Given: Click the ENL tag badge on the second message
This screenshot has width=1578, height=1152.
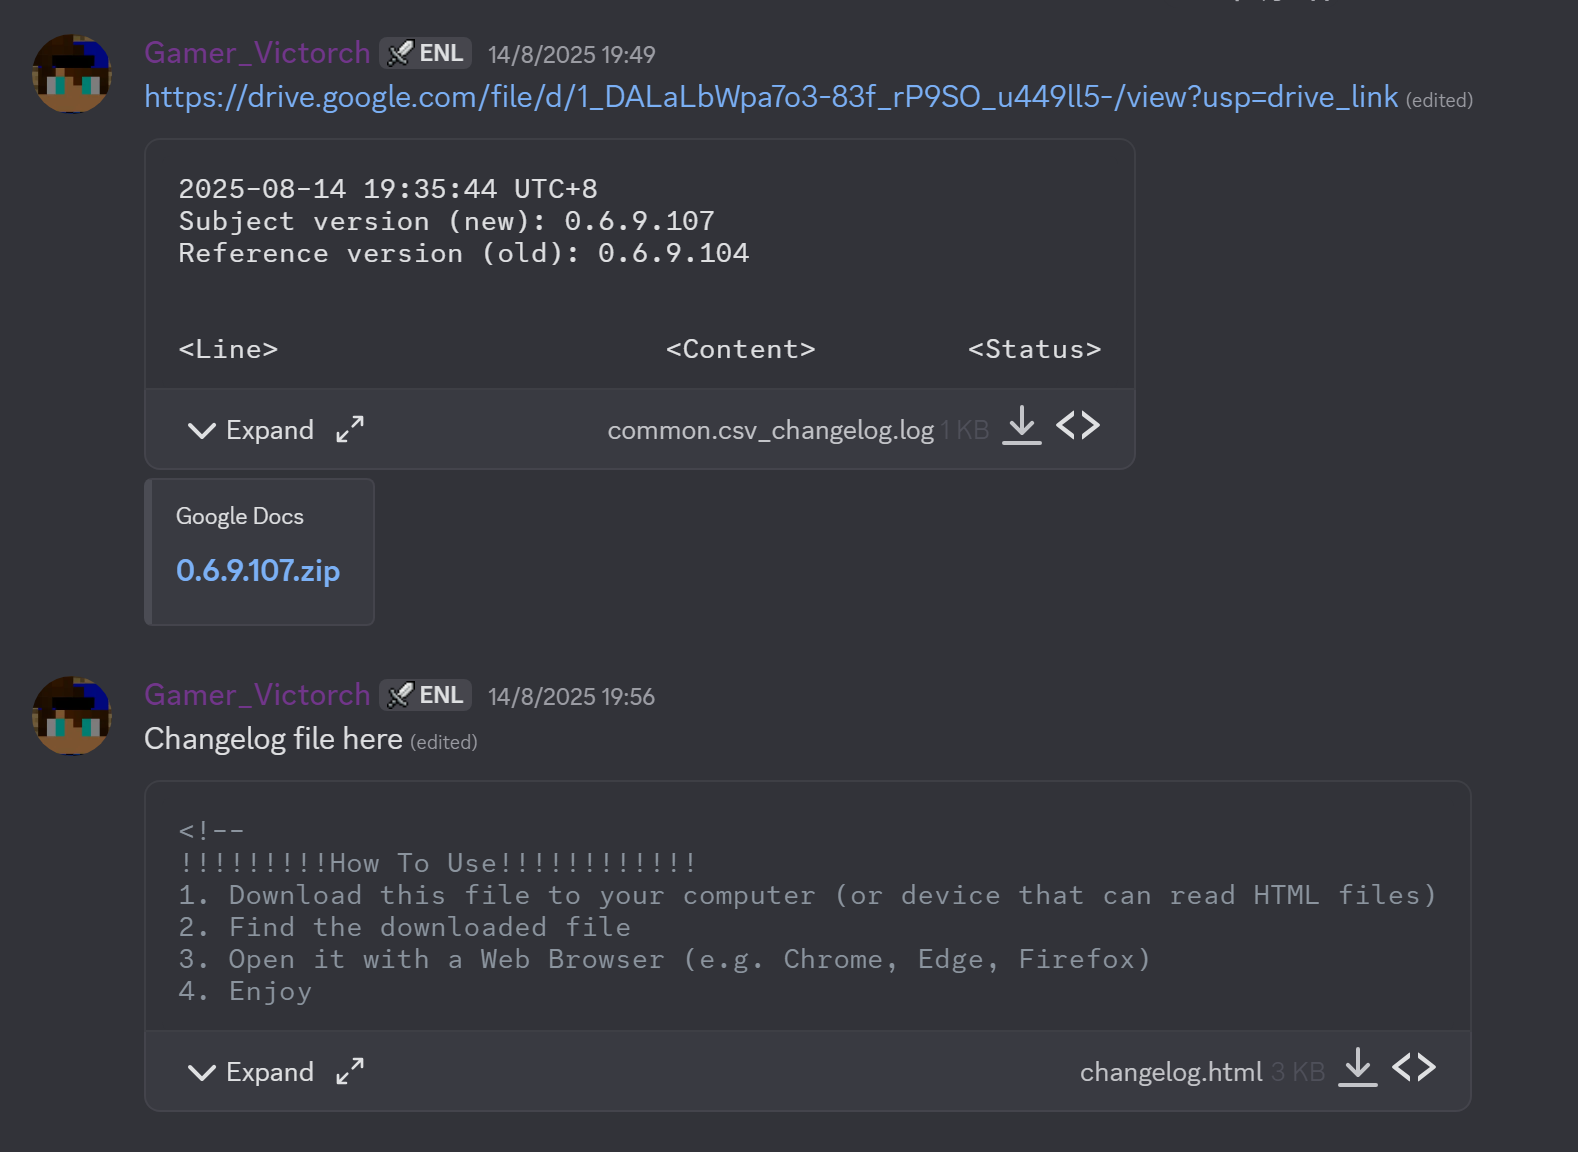Looking at the screenshot, I should (425, 695).
